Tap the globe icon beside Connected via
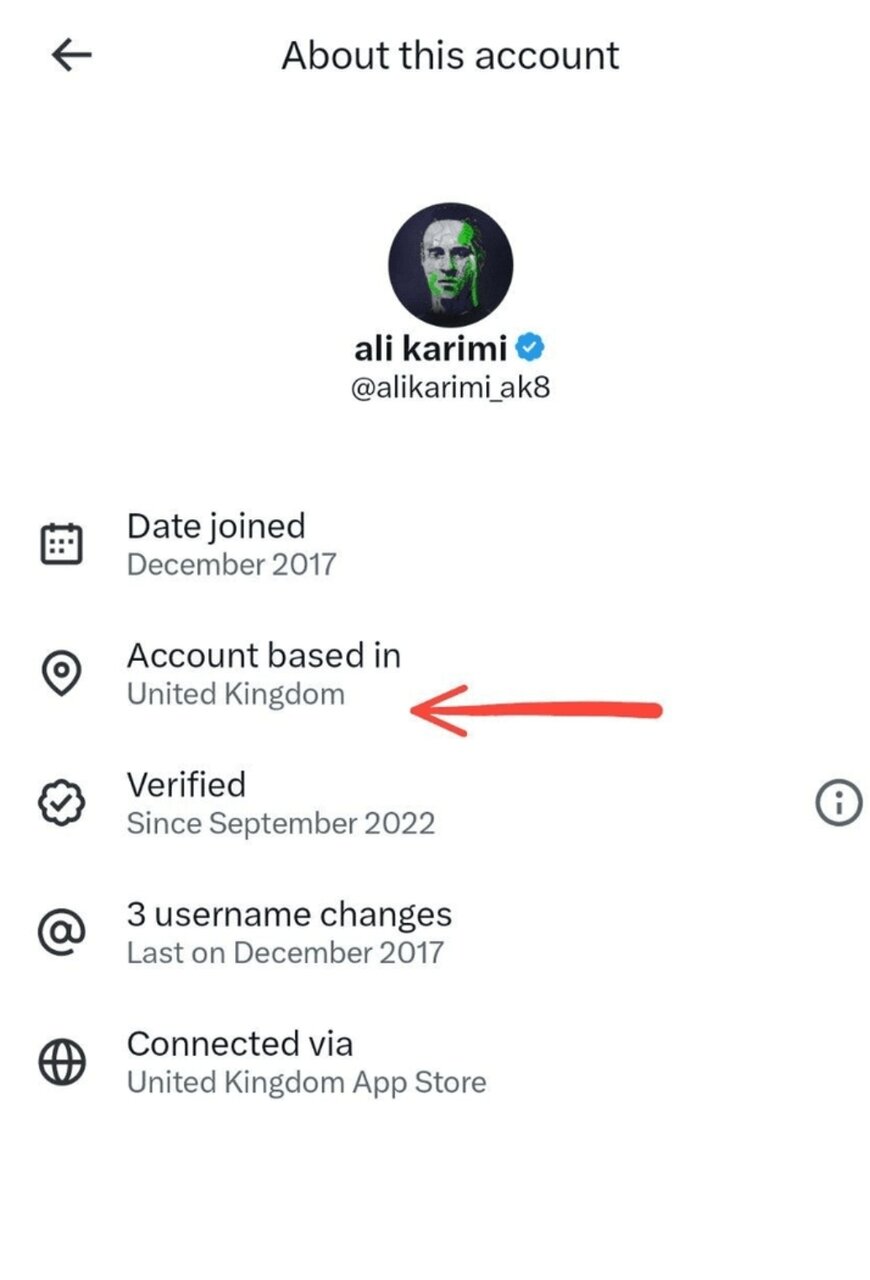This screenshot has width=870, height=1280. click(x=62, y=1062)
